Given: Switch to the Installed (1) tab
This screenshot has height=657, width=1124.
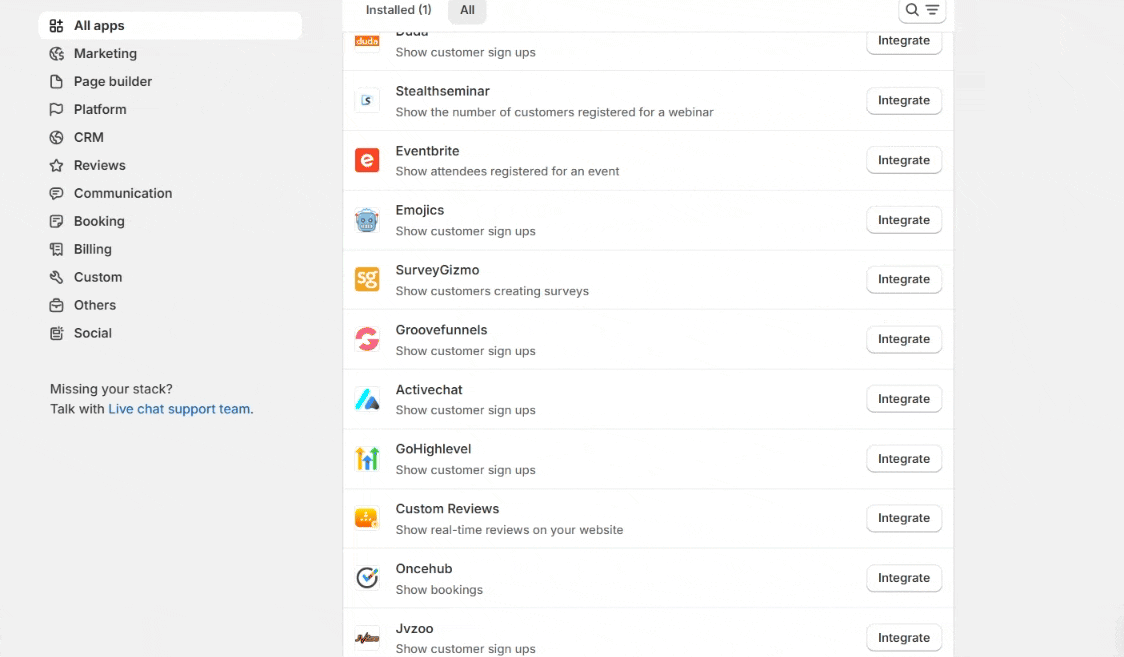Looking at the screenshot, I should click(399, 10).
